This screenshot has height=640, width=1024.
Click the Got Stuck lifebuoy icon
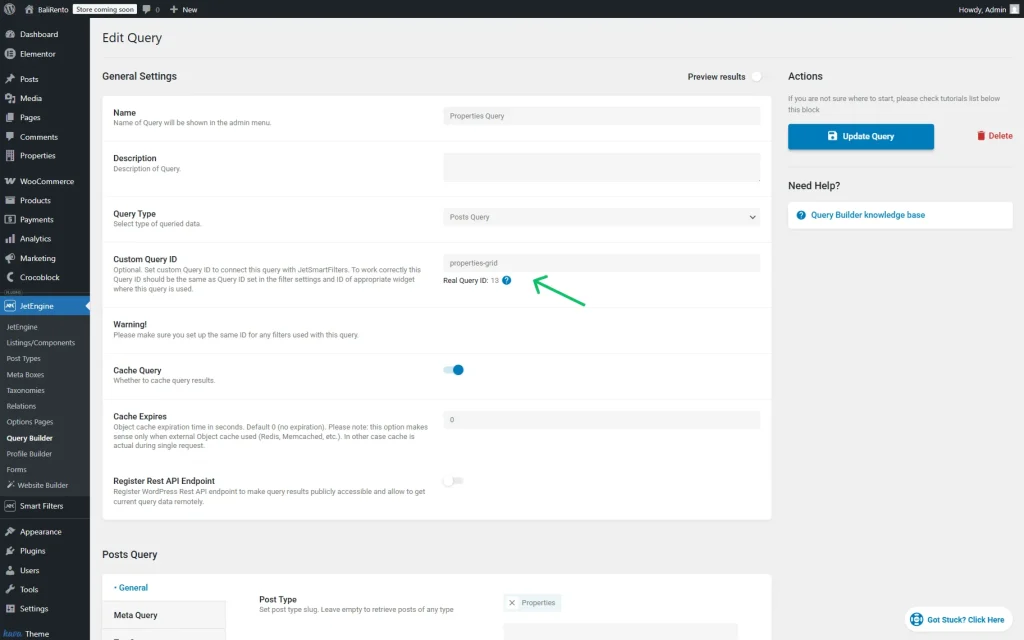916,619
